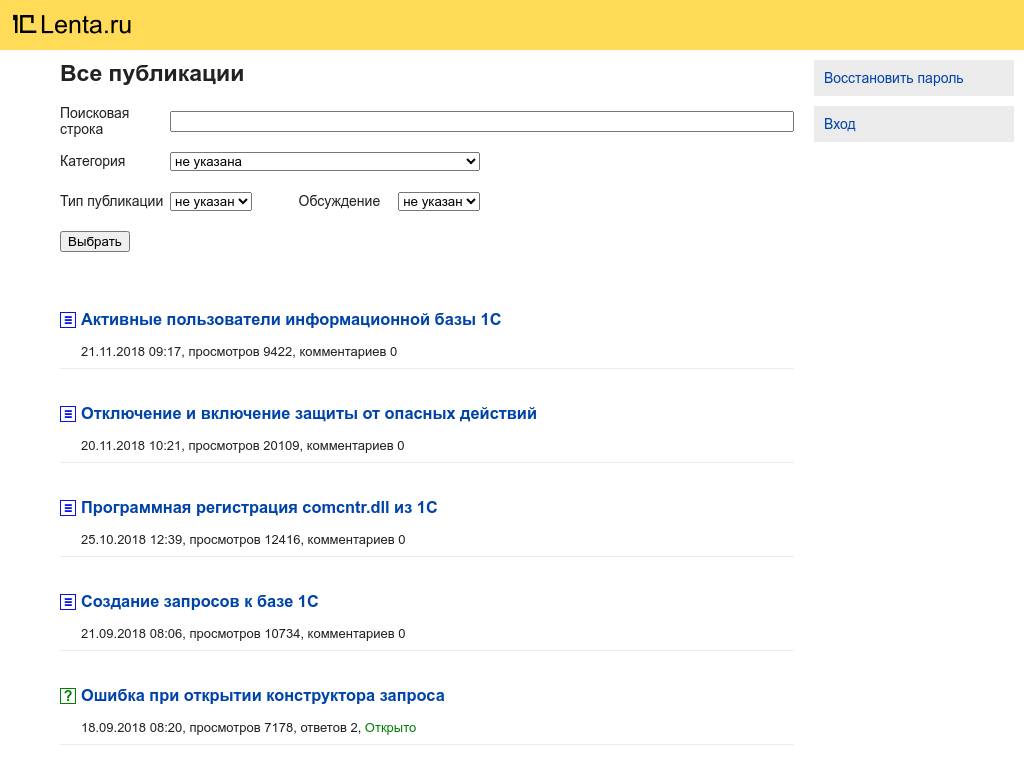This screenshot has width=1024, height=768.
Task: Open article Создание запросов к базе 1С
Action: tap(199, 601)
